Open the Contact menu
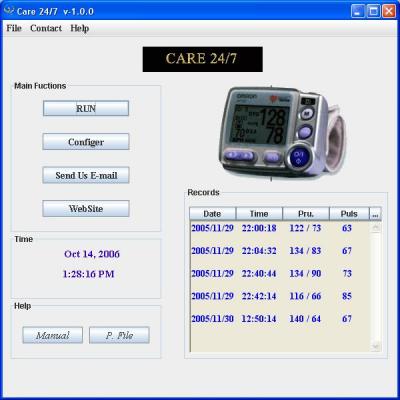The image size is (400, 400). (x=46, y=28)
